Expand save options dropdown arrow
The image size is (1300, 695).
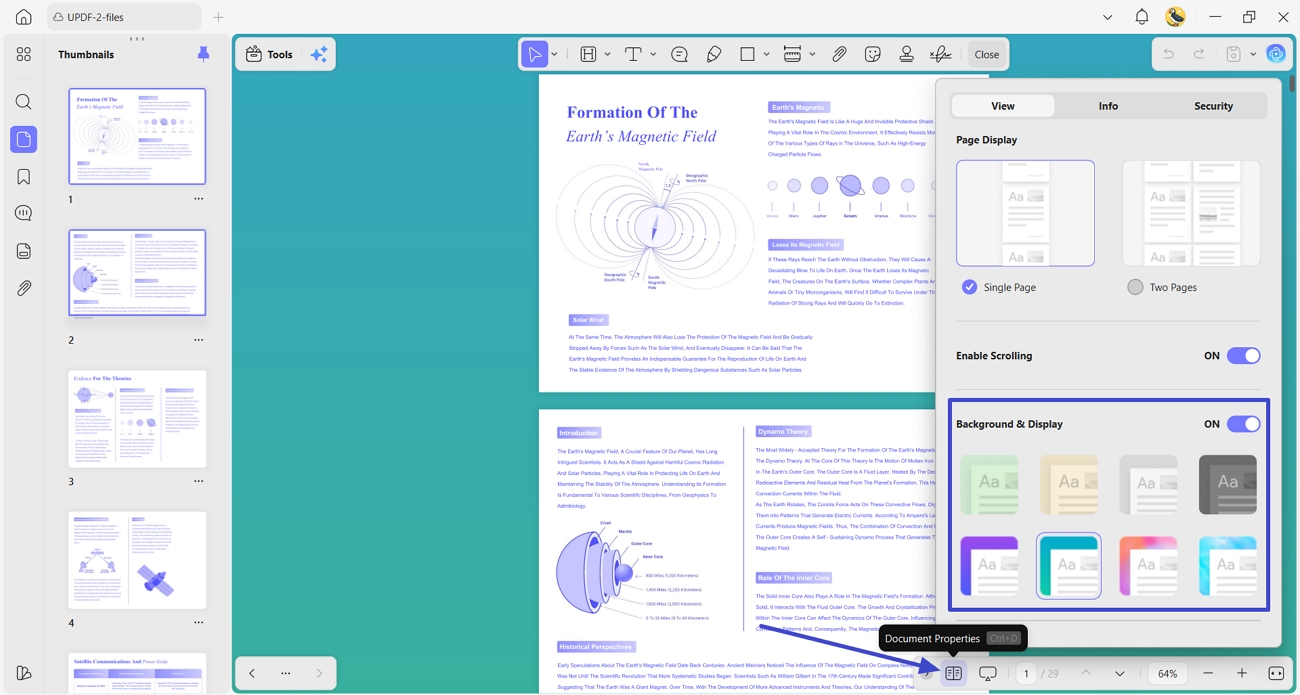point(1253,54)
